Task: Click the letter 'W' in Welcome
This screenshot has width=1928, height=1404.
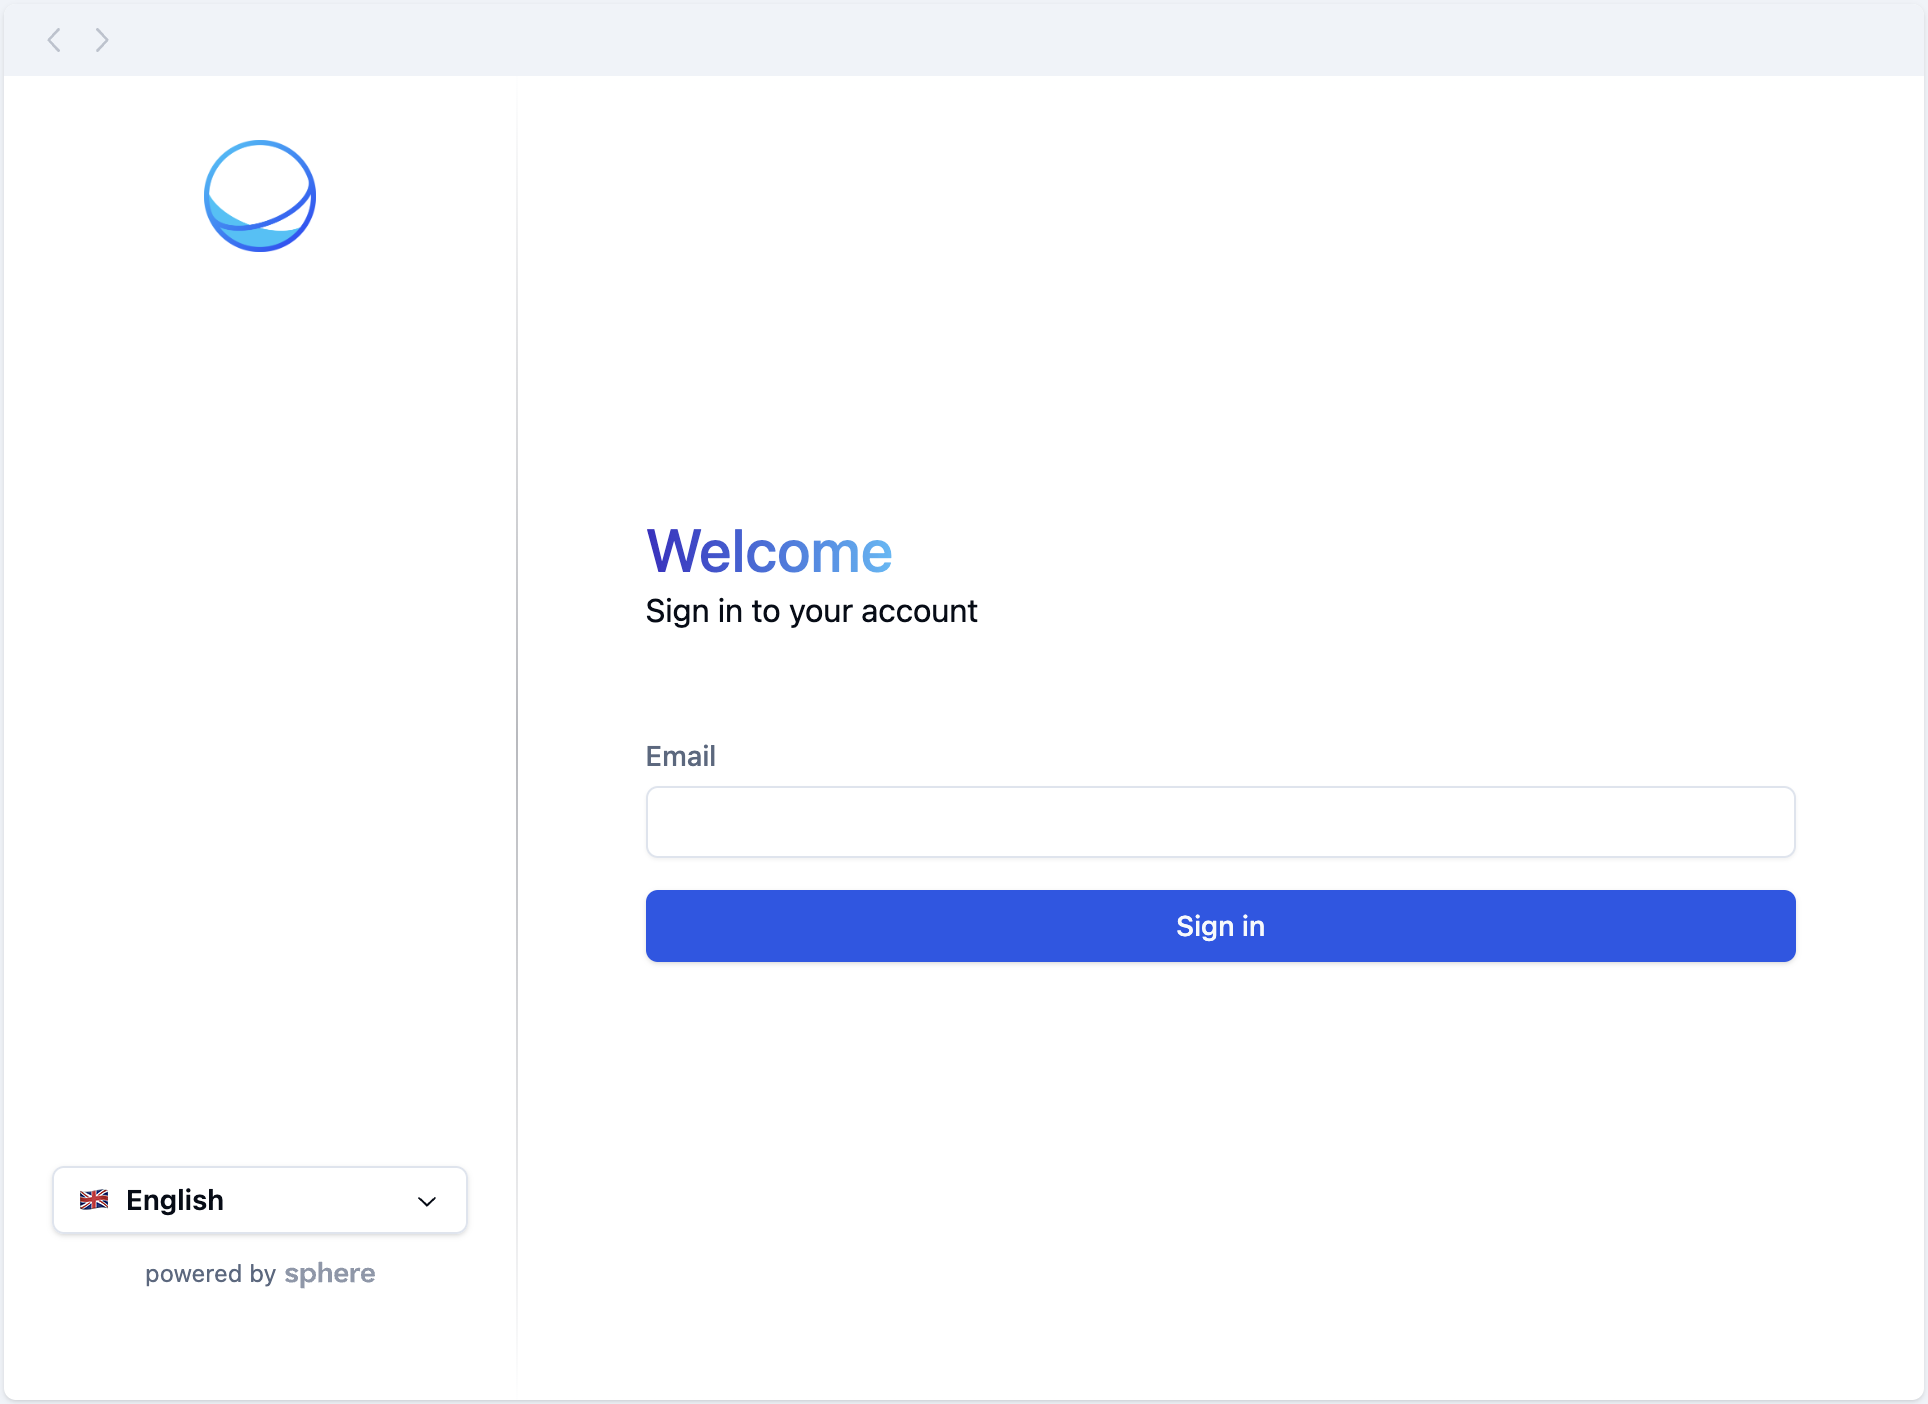Action: tap(672, 551)
